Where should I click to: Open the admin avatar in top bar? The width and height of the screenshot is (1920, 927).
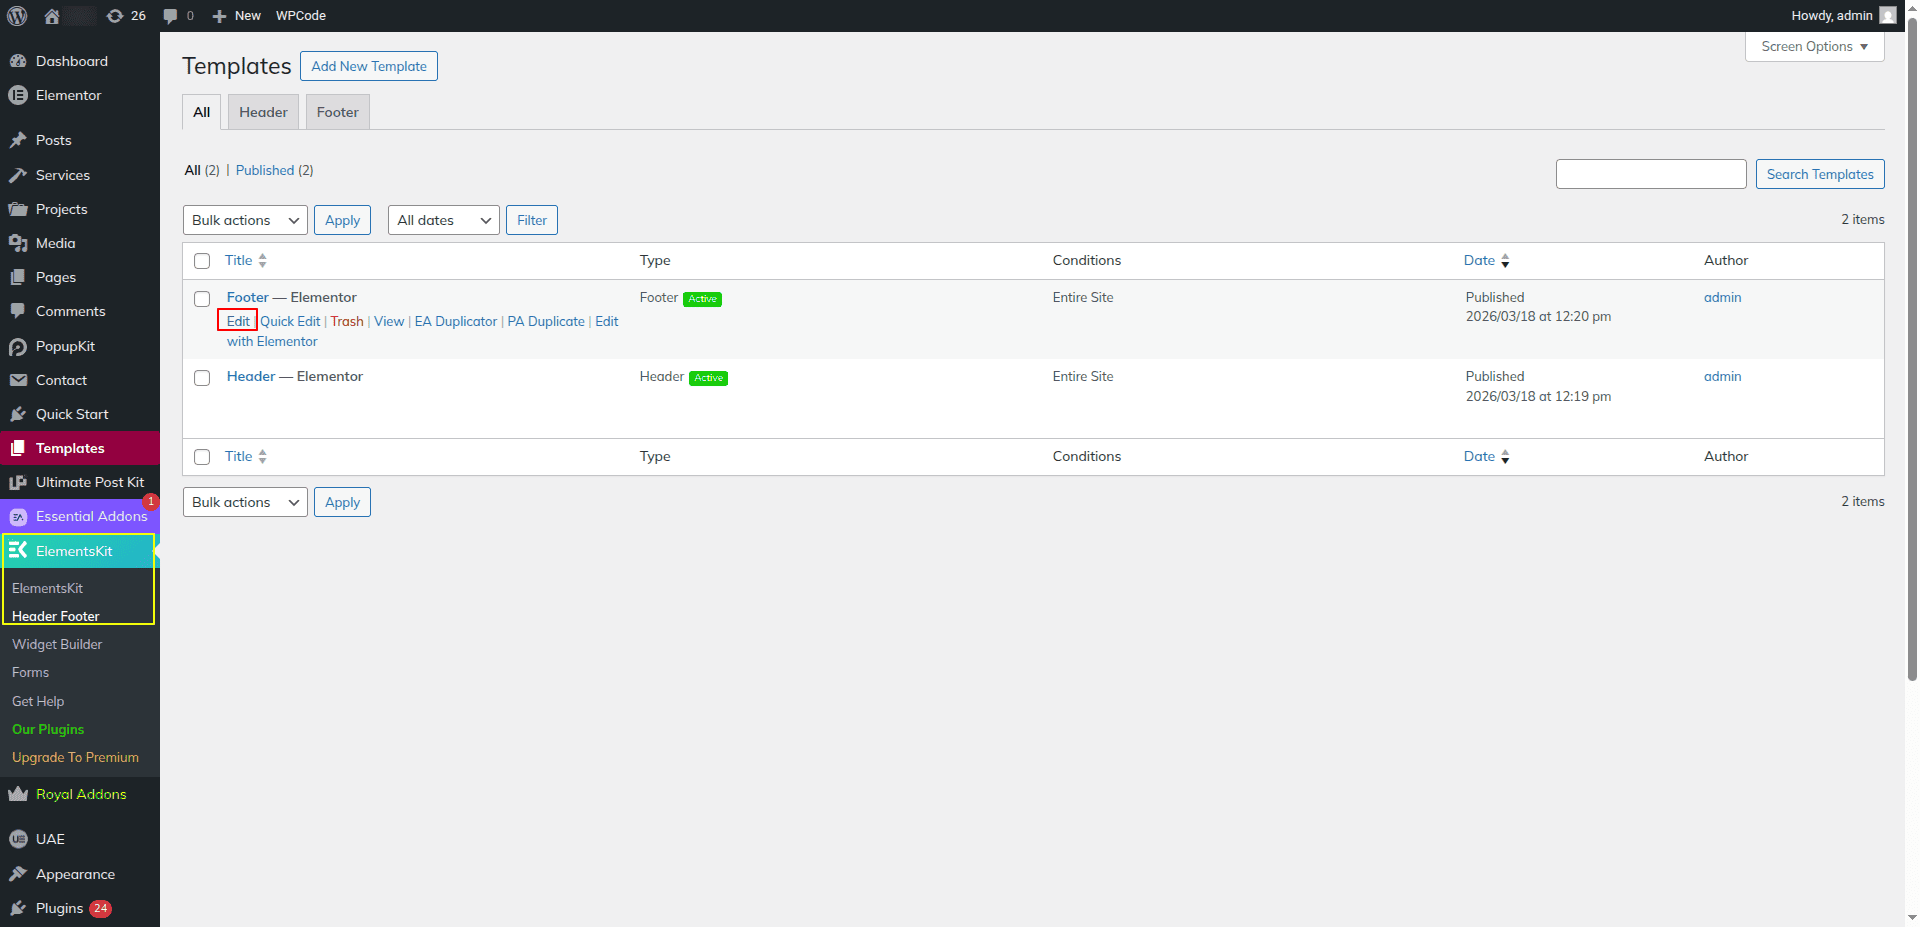pyautogui.click(x=1887, y=15)
